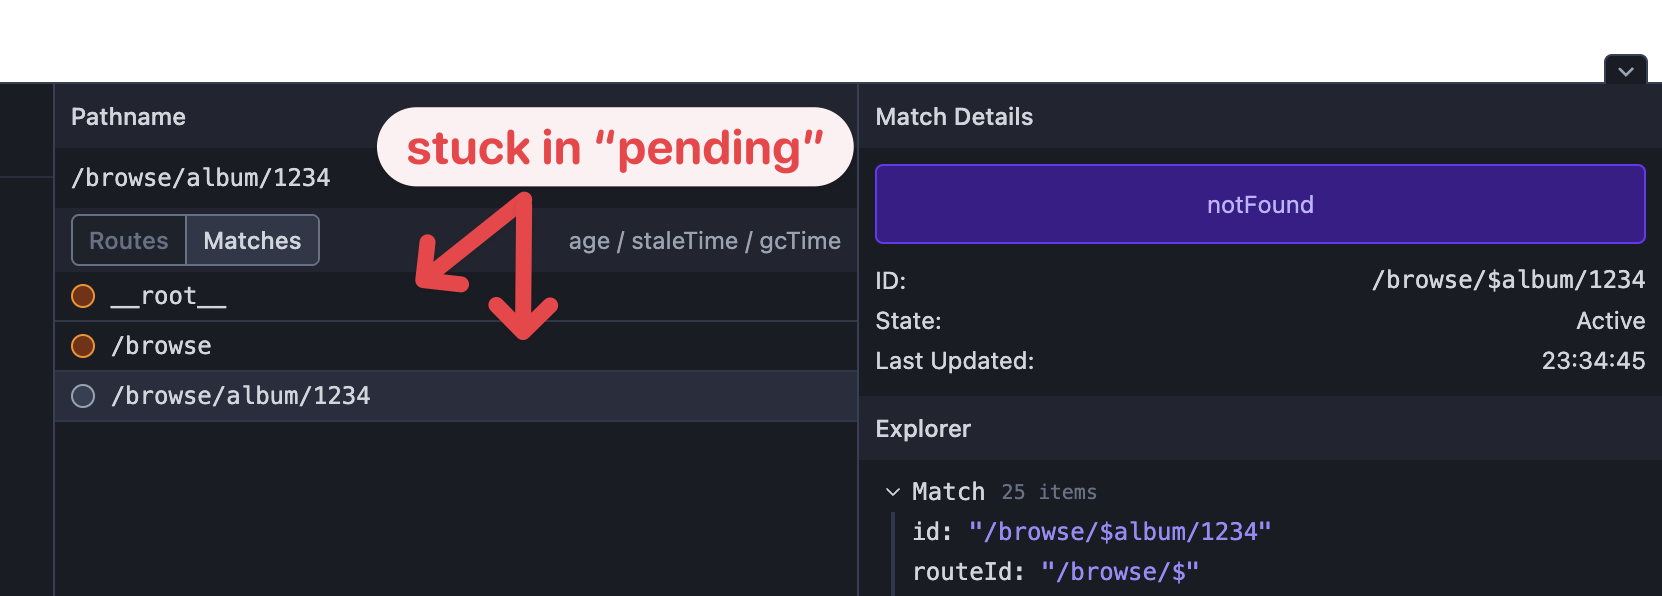
Task: Select the Matches tab
Action: point(252,241)
